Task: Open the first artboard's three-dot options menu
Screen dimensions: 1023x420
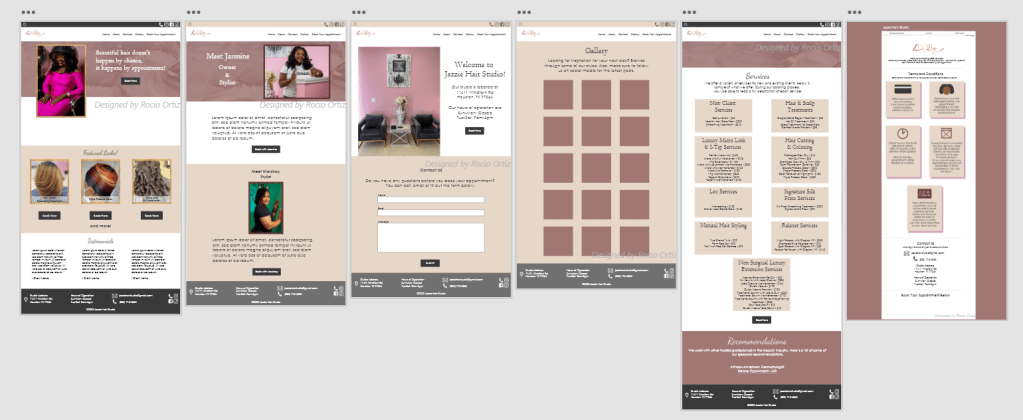Action: coord(28,13)
